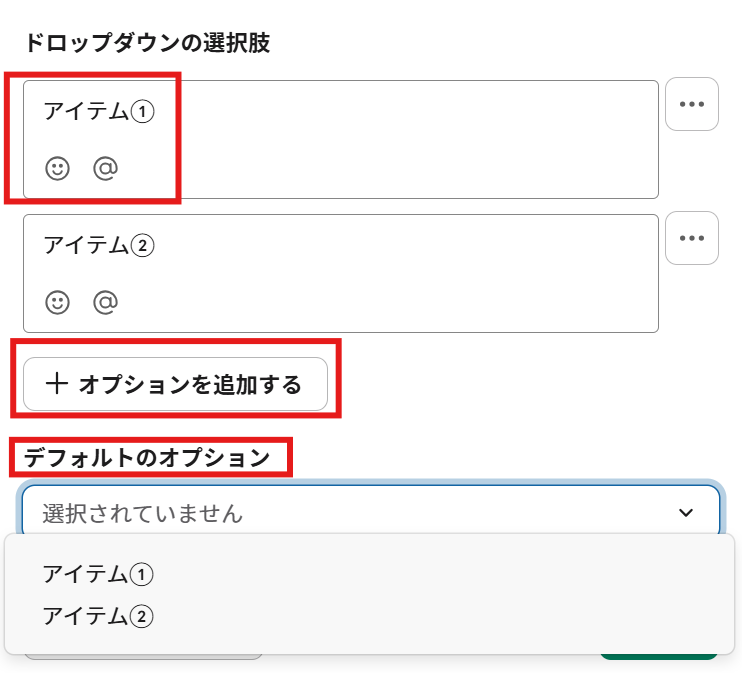
Task: Choose アイテム① from the dropdown list
Action: 99,574
